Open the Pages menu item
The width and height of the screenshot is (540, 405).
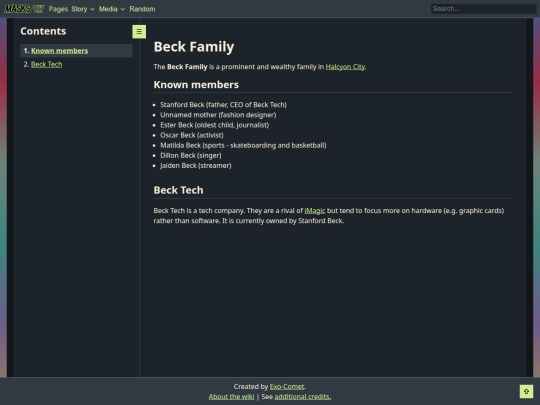(x=58, y=9)
